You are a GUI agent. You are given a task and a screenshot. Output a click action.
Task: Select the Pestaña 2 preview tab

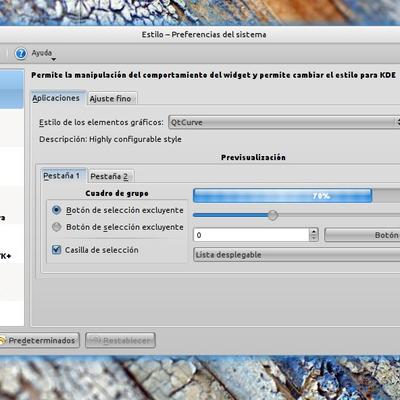point(110,176)
